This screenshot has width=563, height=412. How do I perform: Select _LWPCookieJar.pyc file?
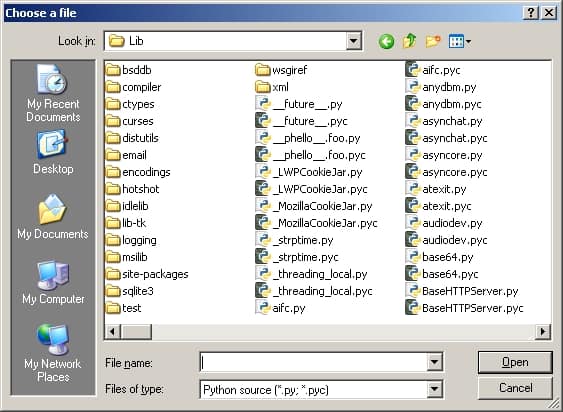(312, 189)
